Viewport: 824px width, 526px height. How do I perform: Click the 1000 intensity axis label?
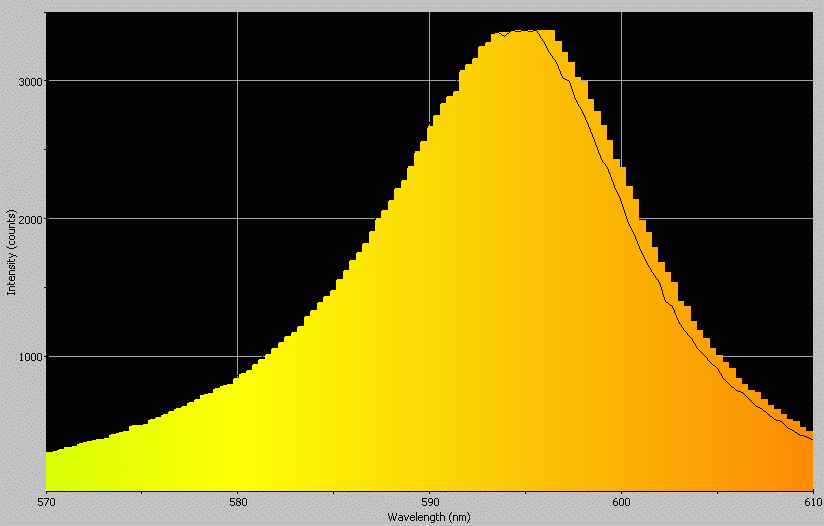32,357
